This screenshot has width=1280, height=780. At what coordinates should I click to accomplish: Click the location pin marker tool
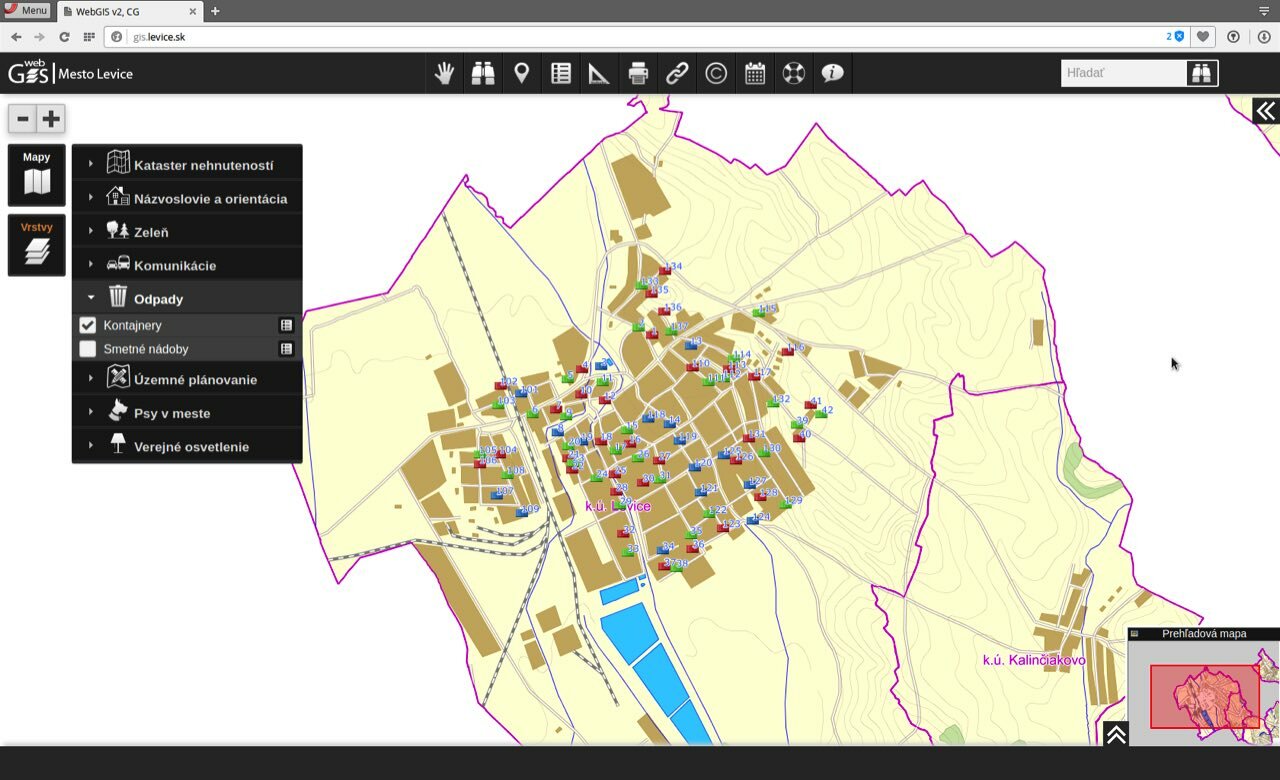tap(521, 73)
